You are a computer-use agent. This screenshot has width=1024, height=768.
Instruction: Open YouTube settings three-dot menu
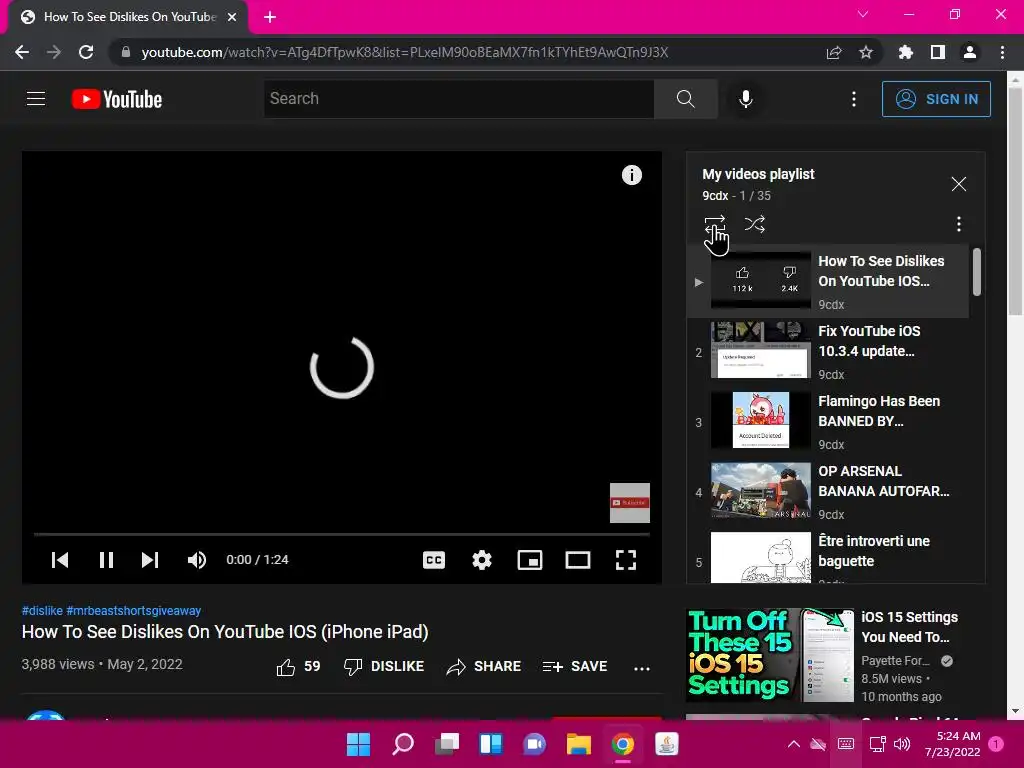coord(854,99)
